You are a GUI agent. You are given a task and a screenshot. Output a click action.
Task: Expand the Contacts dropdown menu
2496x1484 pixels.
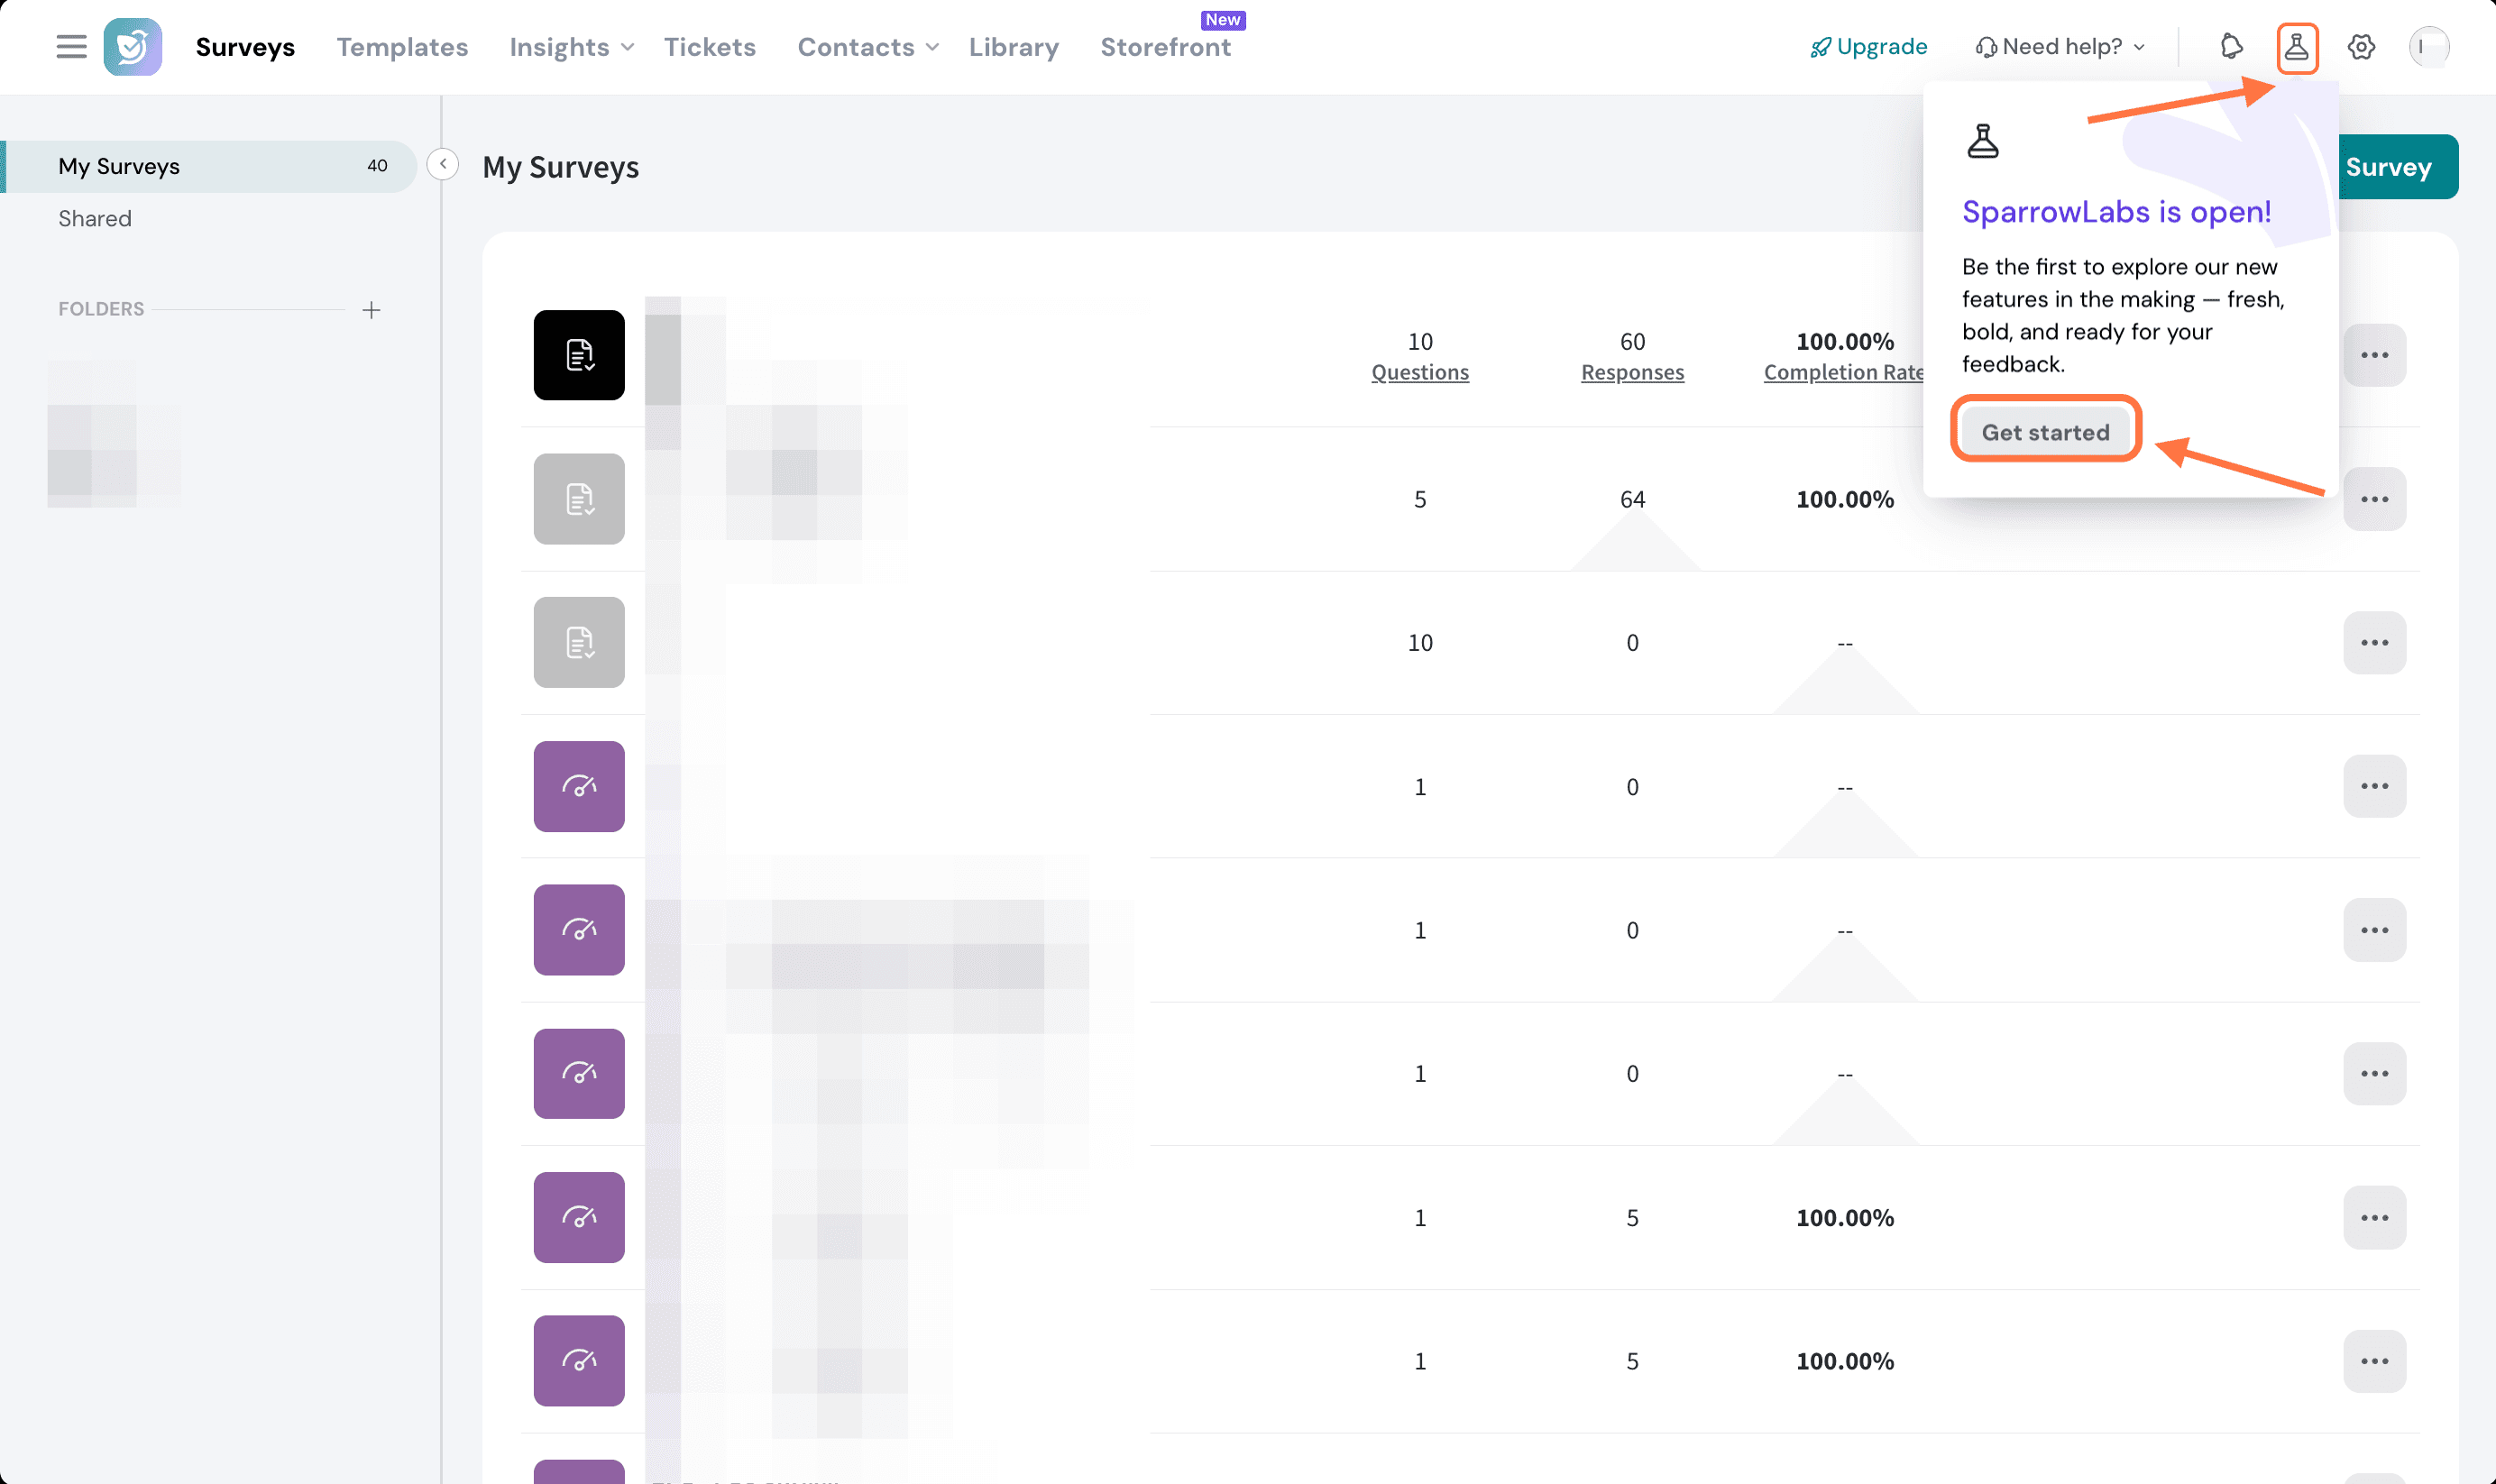(x=867, y=47)
